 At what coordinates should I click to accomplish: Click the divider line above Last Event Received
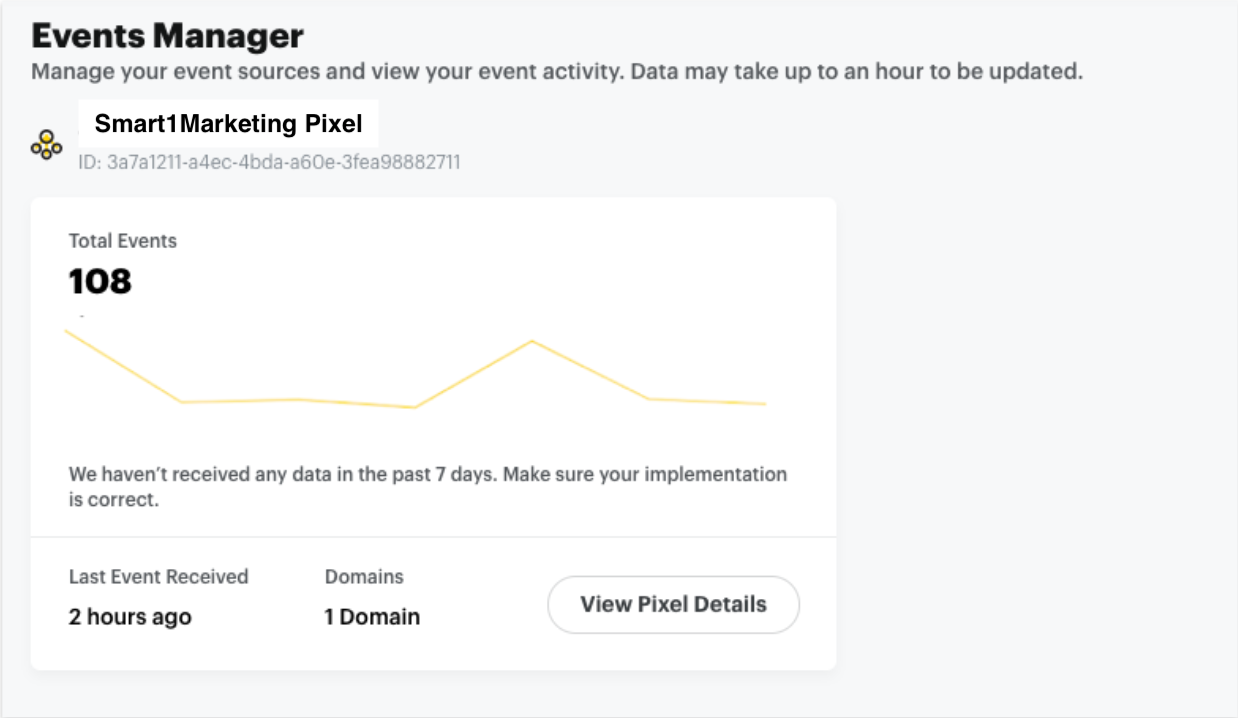click(x=433, y=537)
